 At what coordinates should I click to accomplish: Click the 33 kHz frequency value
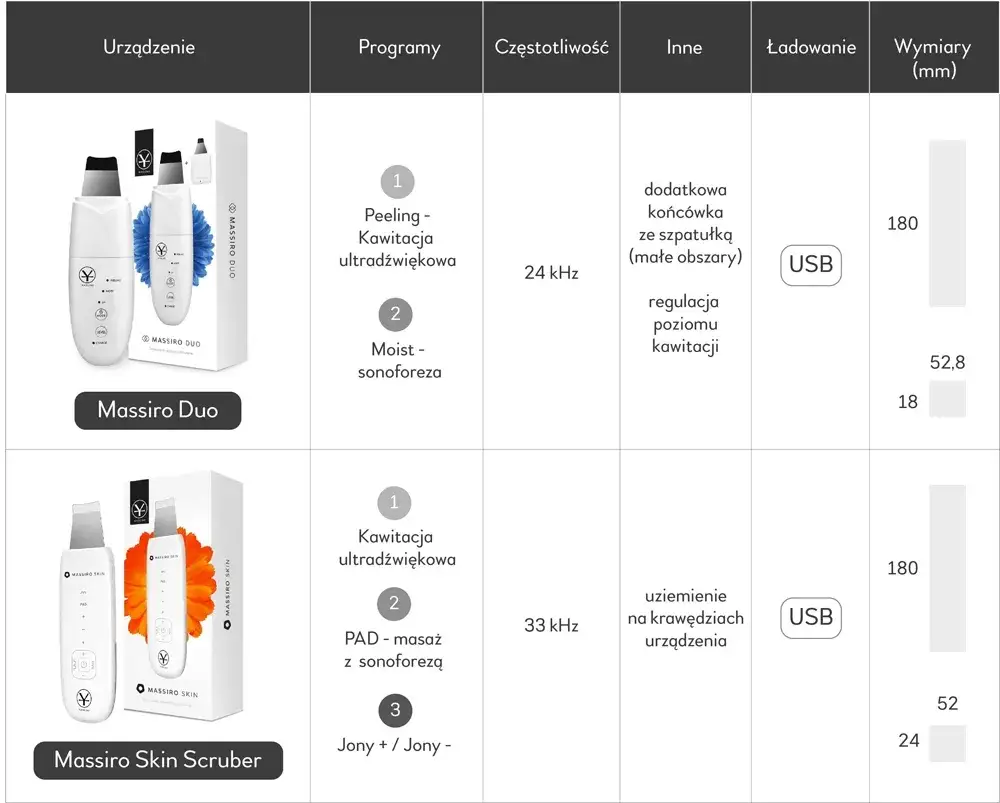click(x=551, y=626)
